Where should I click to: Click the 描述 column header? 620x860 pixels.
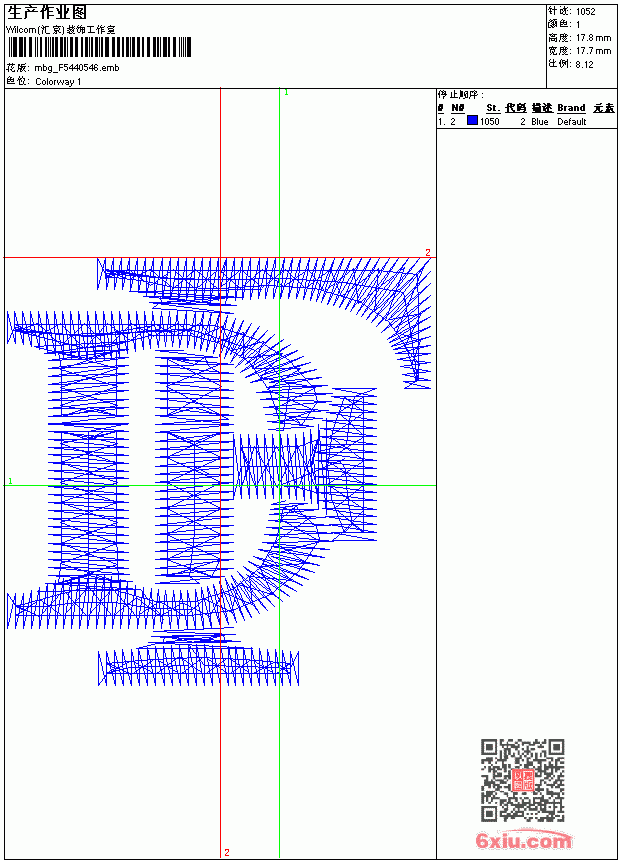click(542, 108)
